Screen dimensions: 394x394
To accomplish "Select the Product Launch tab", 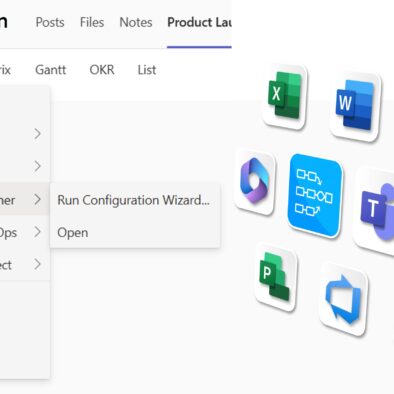I will pos(199,22).
